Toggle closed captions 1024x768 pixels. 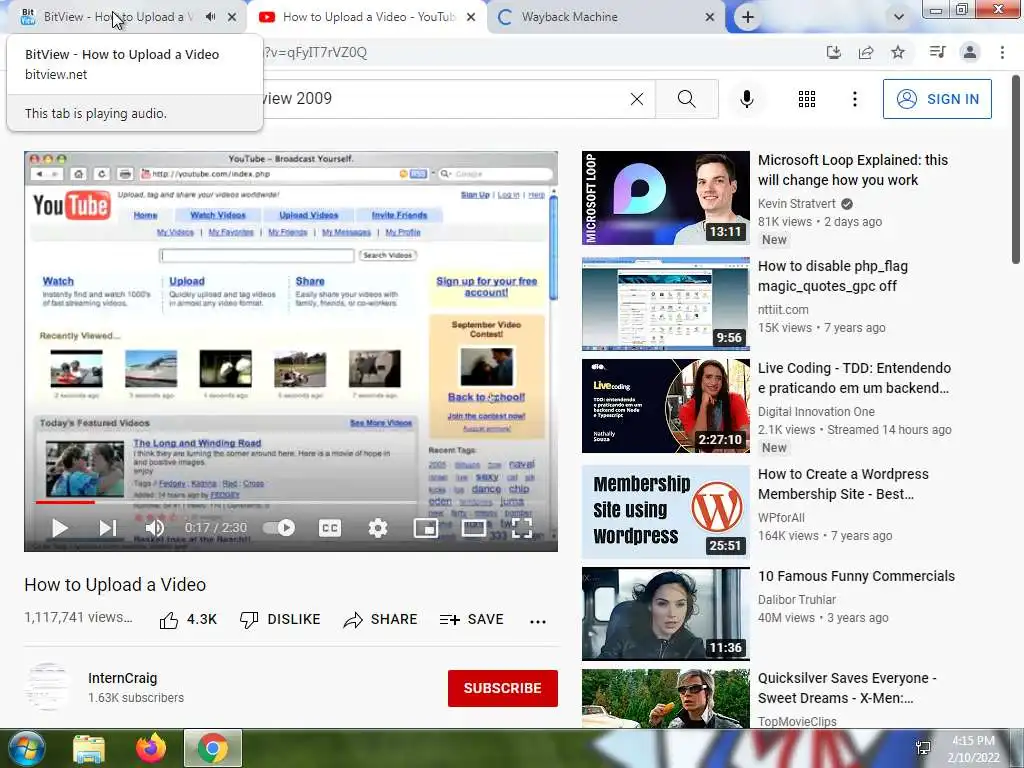(x=330, y=528)
